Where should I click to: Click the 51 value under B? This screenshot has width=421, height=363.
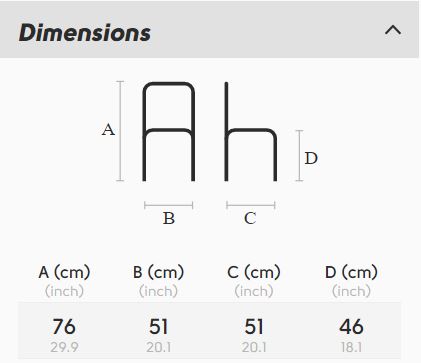(x=158, y=327)
